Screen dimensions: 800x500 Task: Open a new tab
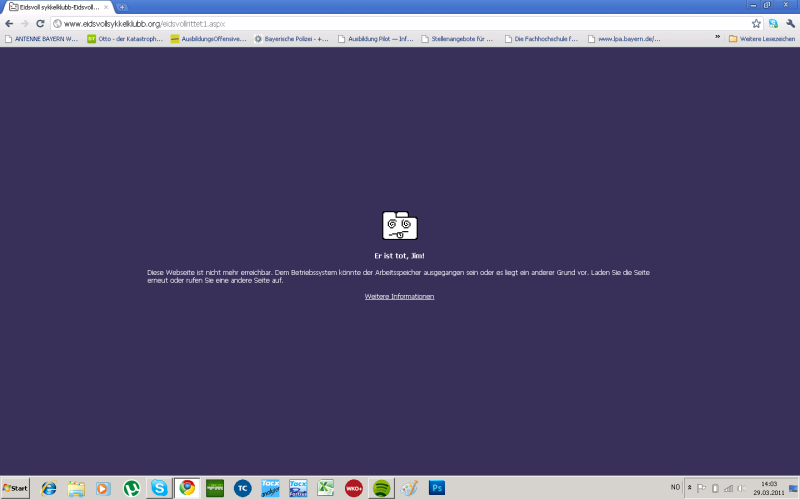[x=123, y=7]
